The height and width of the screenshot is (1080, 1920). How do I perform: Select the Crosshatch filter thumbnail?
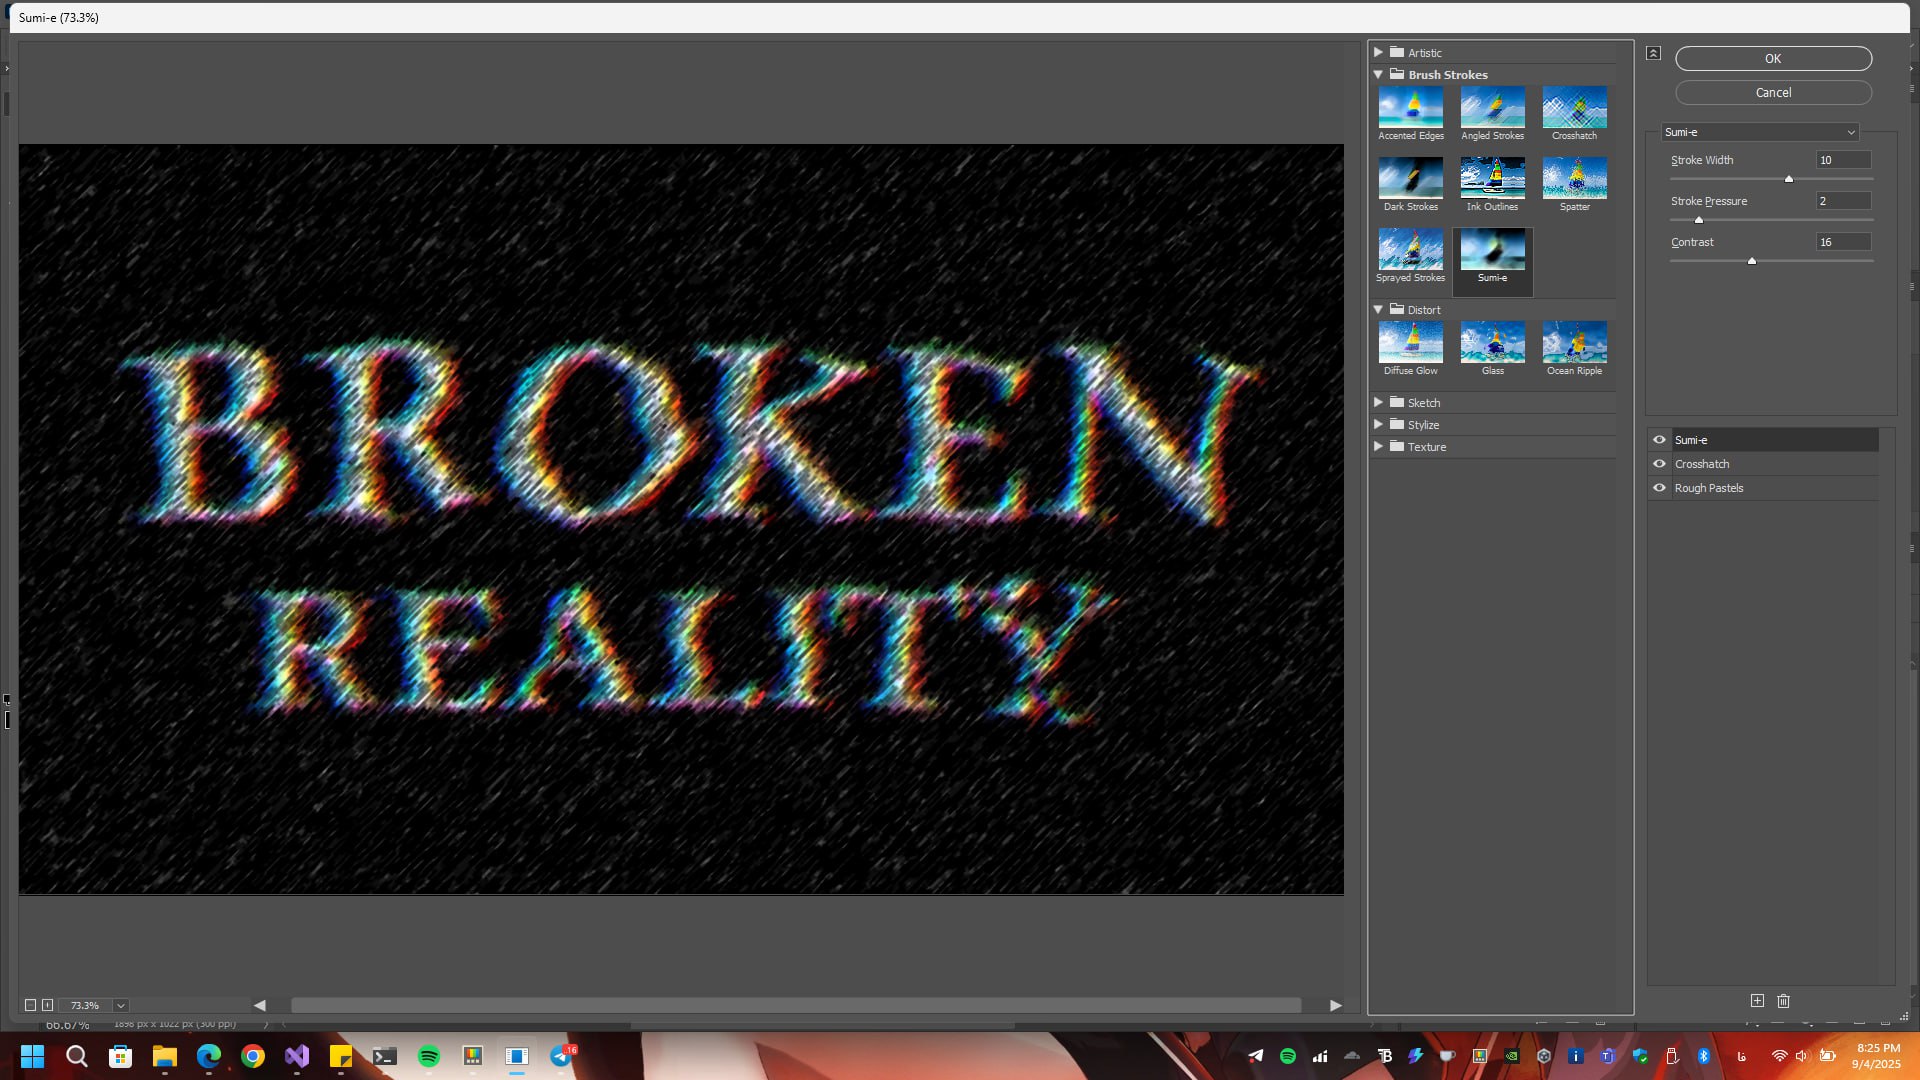[1574, 107]
